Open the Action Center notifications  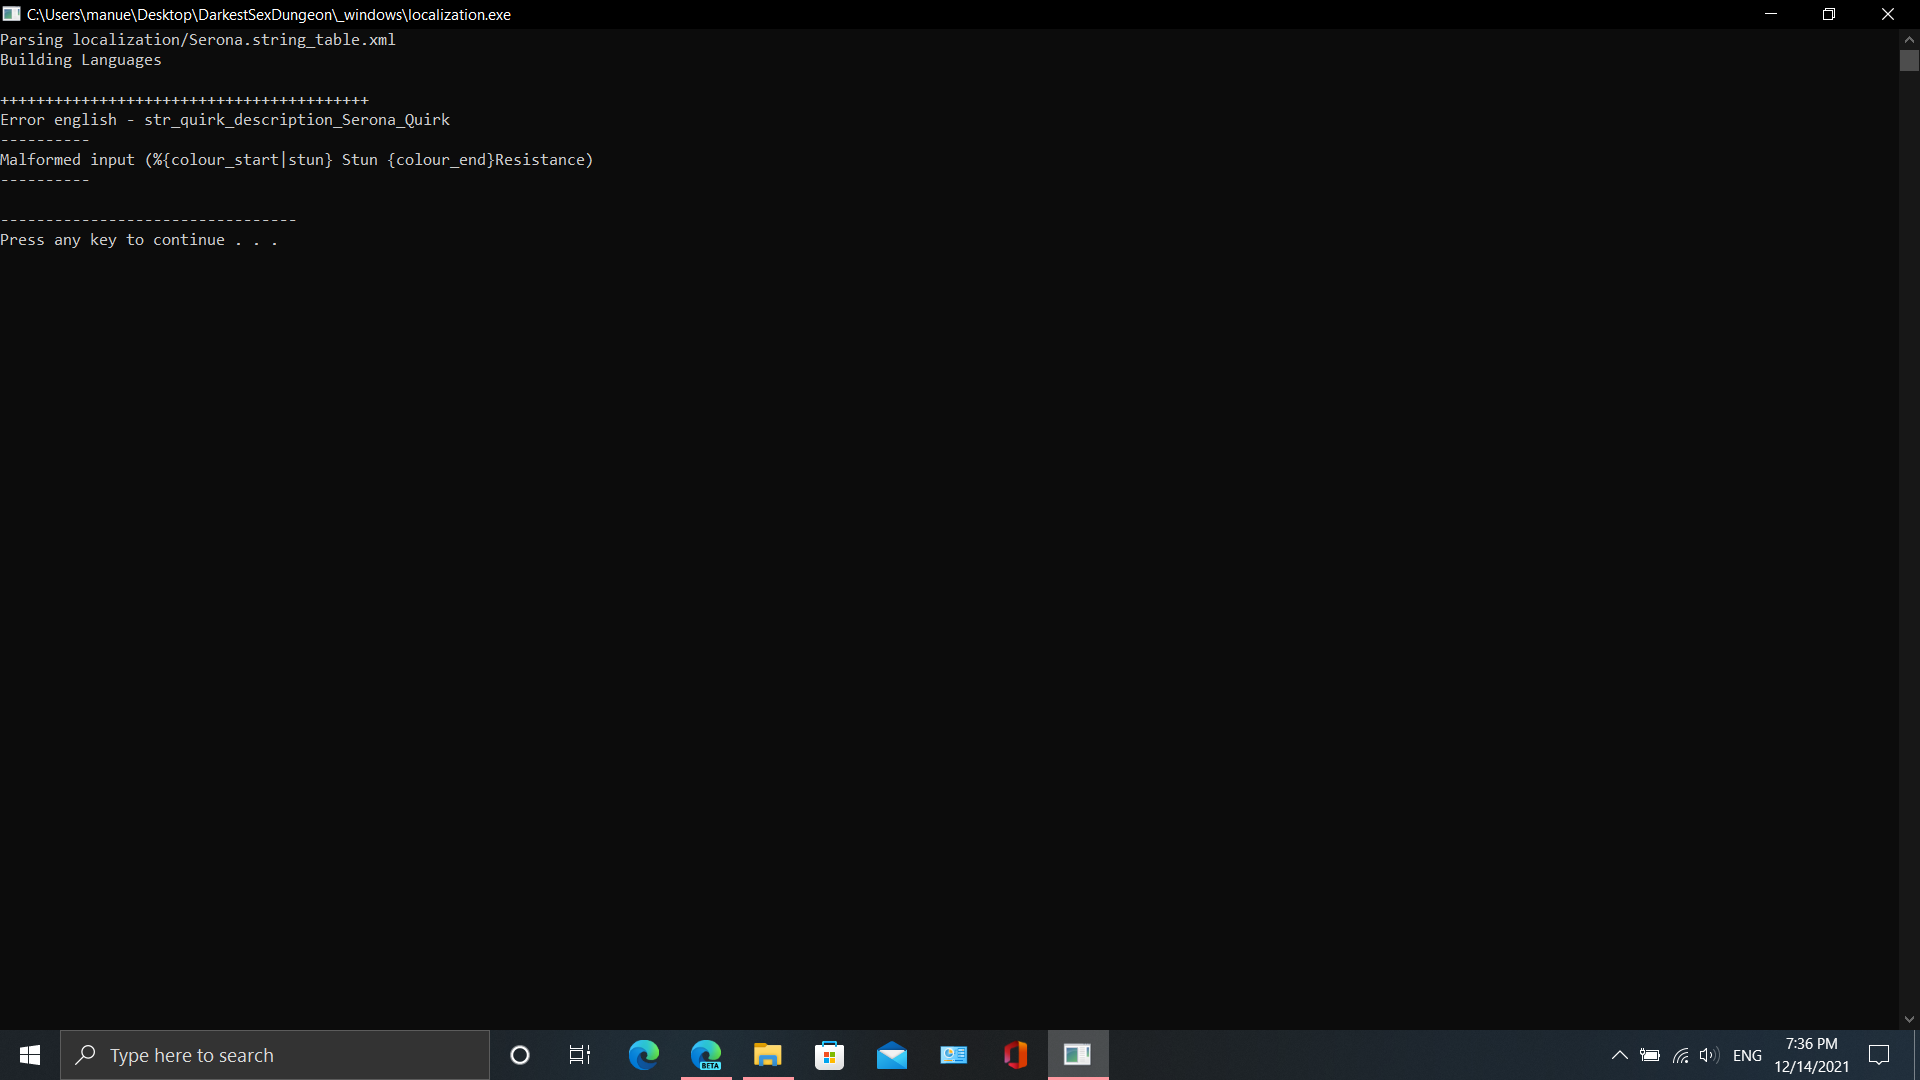1879,1055
